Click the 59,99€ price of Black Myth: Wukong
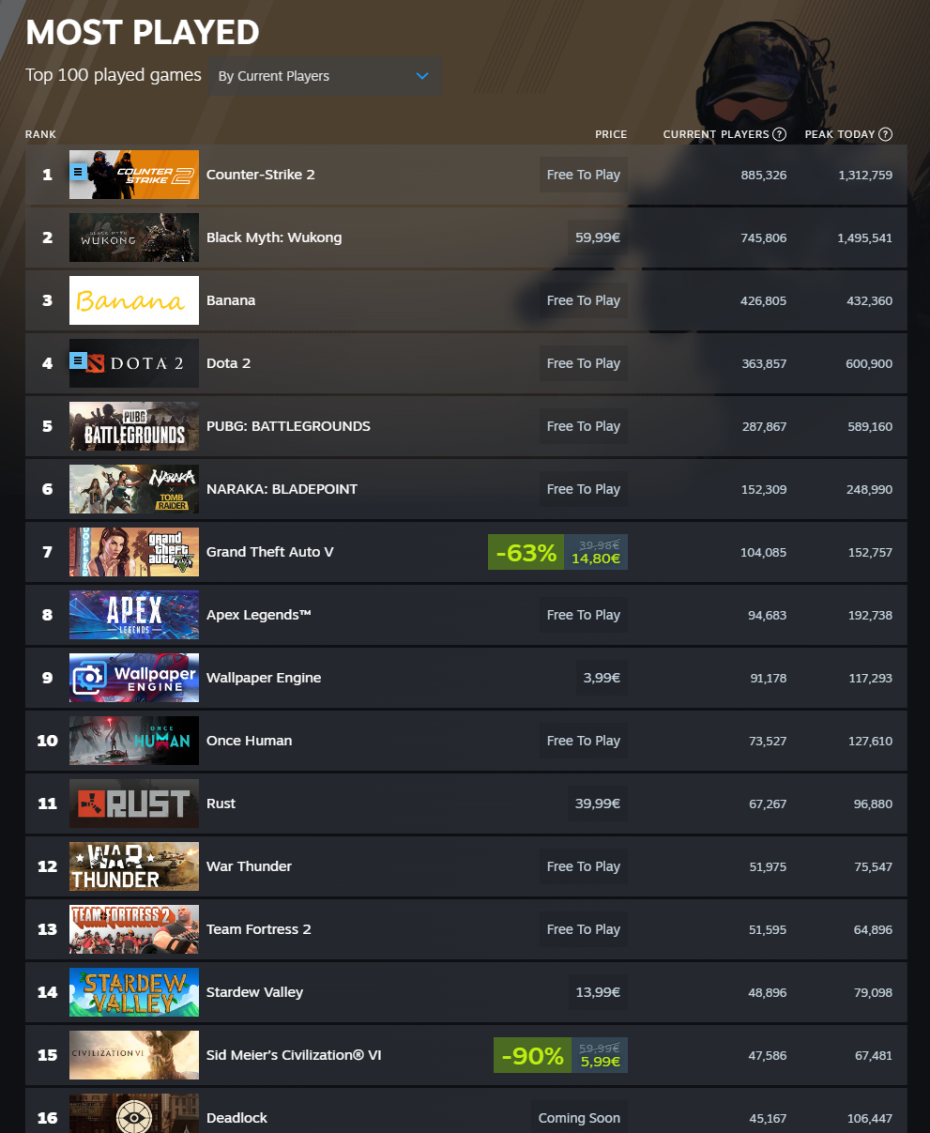The width and height of the screenshot is (930, 1133). point(598,238)
